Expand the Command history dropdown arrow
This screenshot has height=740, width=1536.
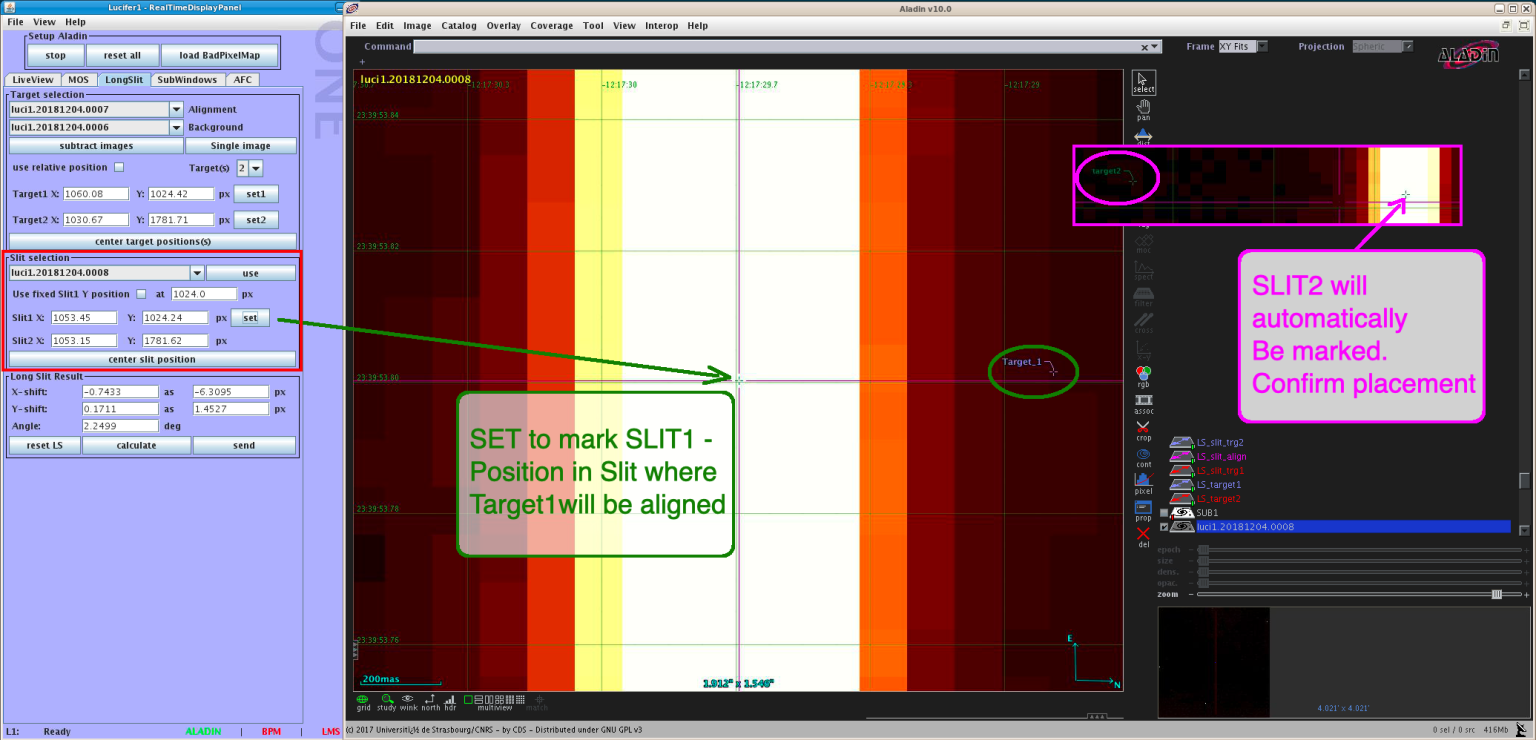click(x=1156, y=47)
